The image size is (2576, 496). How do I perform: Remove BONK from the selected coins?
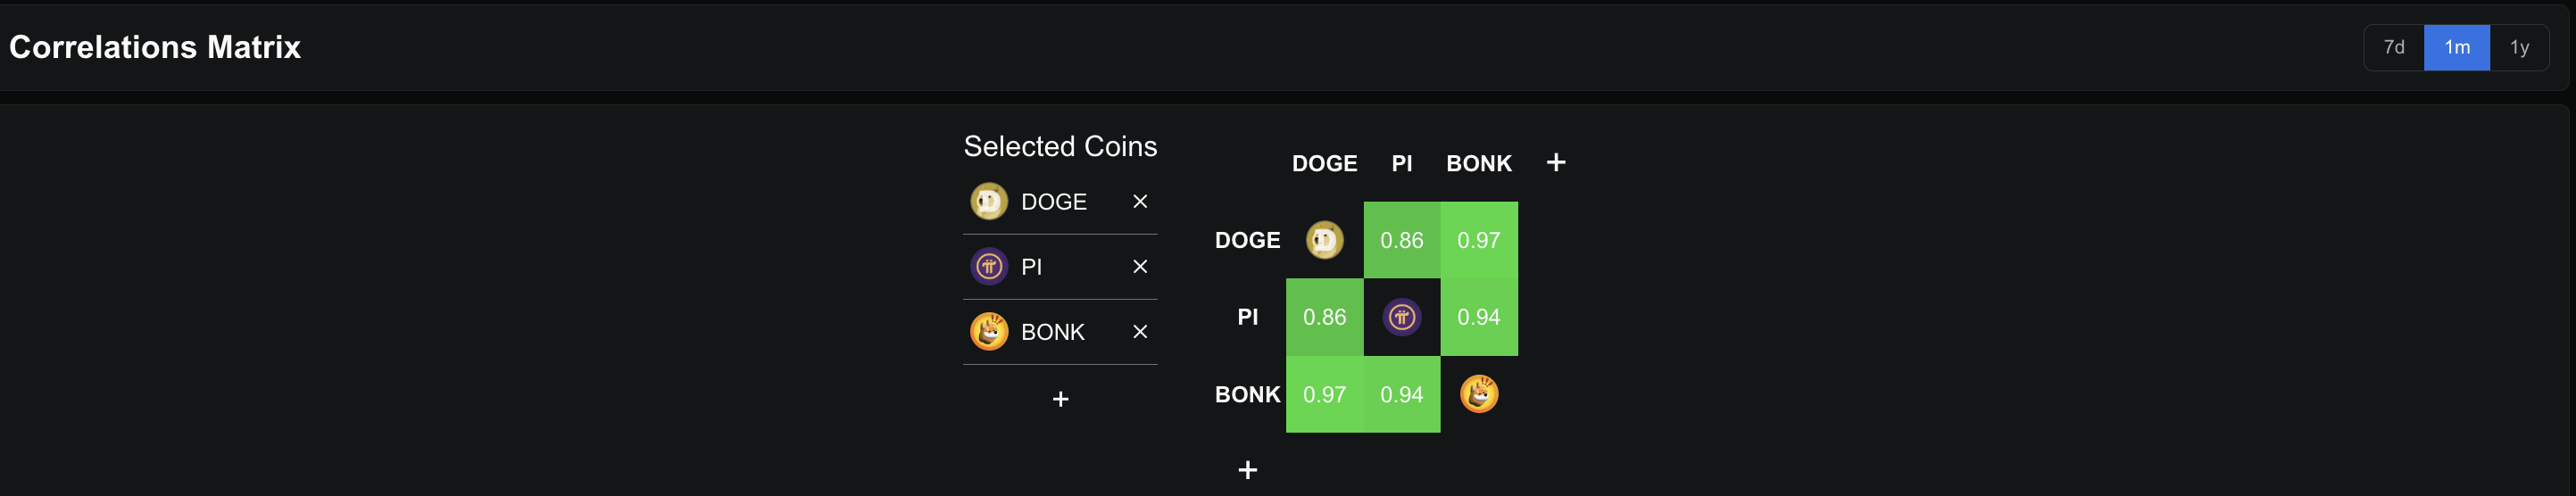[1139, 332]
